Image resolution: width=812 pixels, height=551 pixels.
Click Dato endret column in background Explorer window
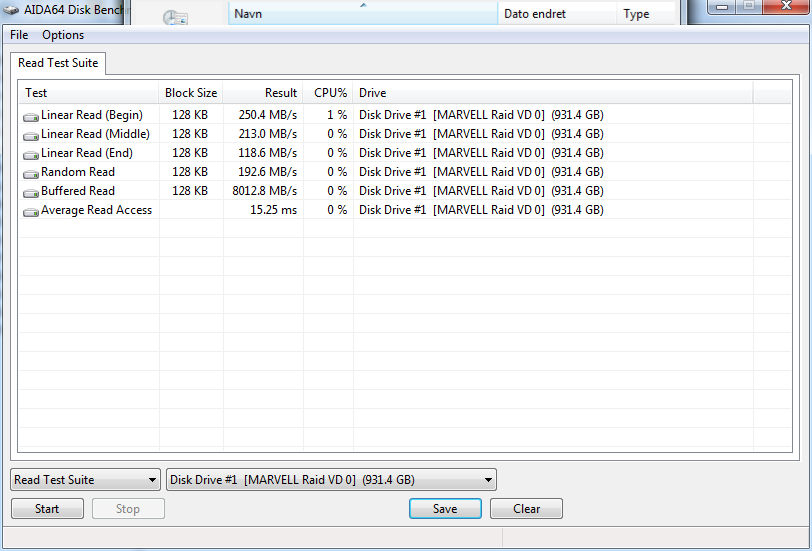(x=557, y=13)
